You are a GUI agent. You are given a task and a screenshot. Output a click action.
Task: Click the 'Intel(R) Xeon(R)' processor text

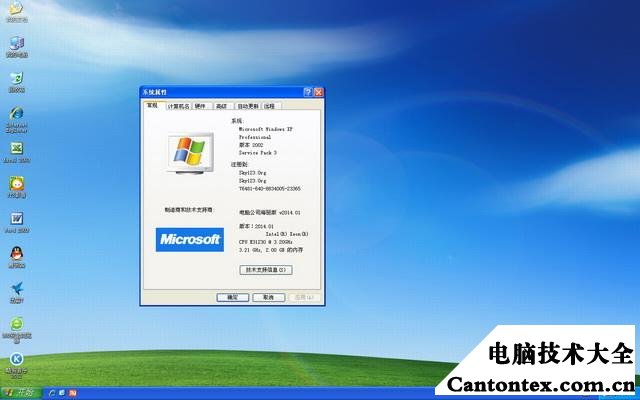287,234
